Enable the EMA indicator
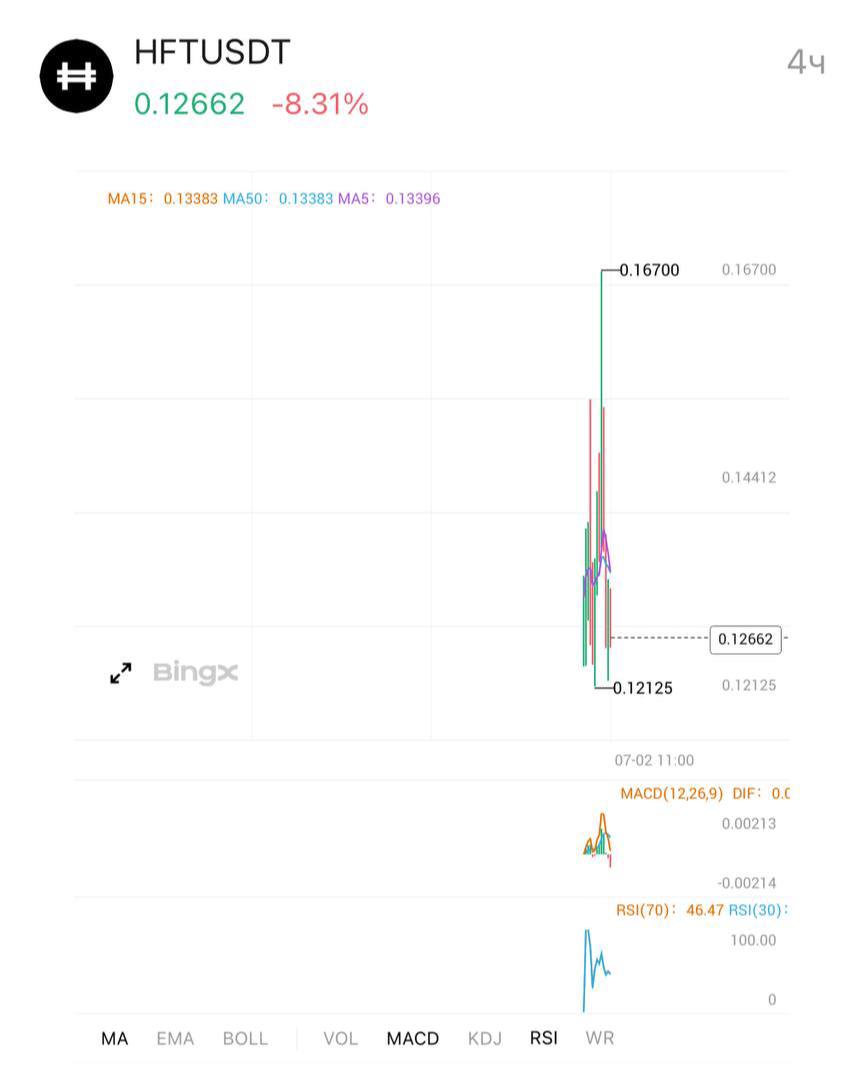 click(176, 1039)
